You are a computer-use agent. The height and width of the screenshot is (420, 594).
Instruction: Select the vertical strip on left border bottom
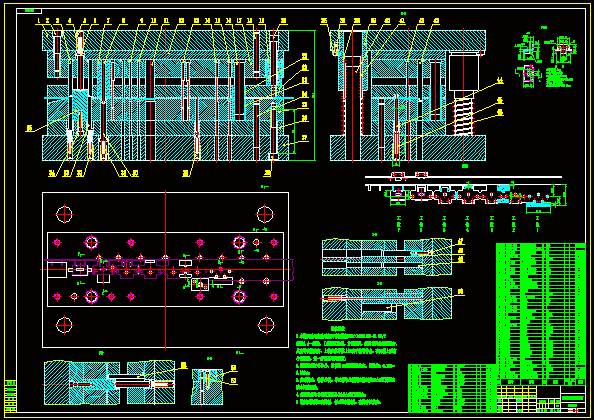[x=11, y=397]
